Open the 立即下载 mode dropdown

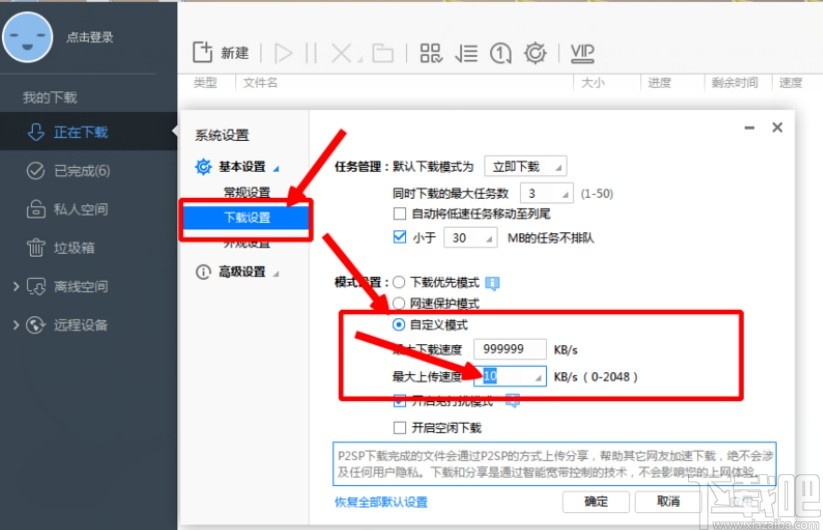click(525, 166)
